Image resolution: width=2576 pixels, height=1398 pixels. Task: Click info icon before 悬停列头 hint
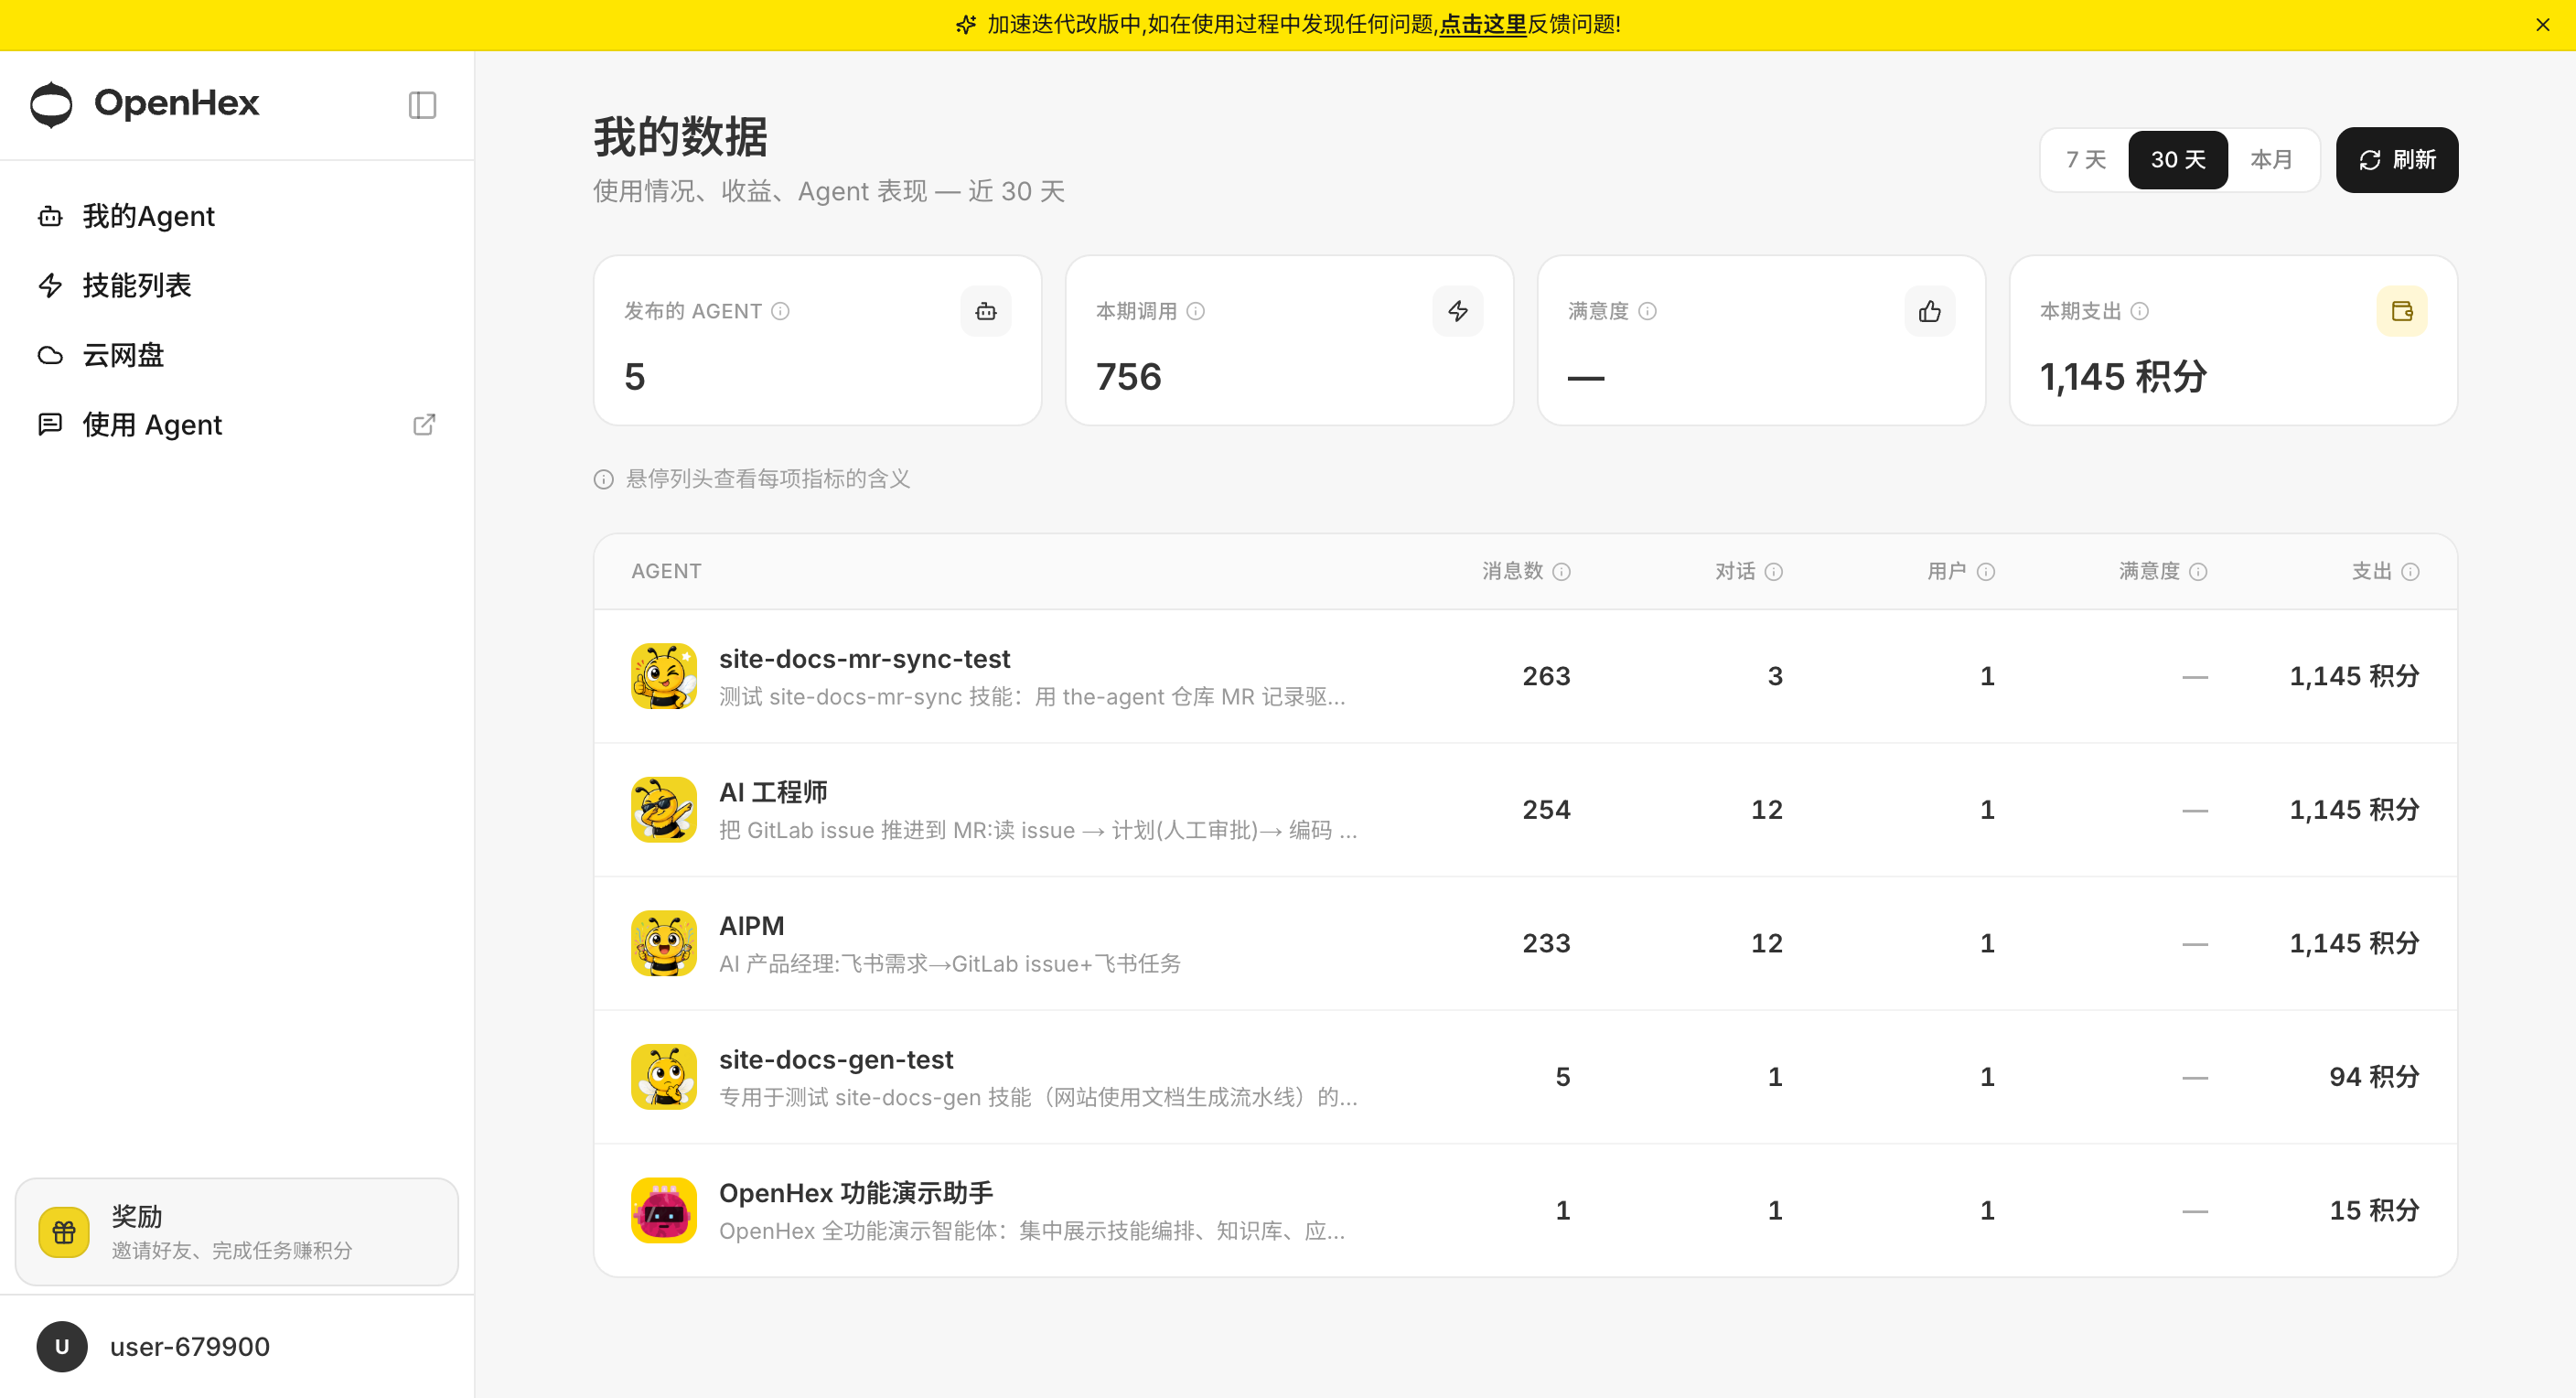pos(604,479)
